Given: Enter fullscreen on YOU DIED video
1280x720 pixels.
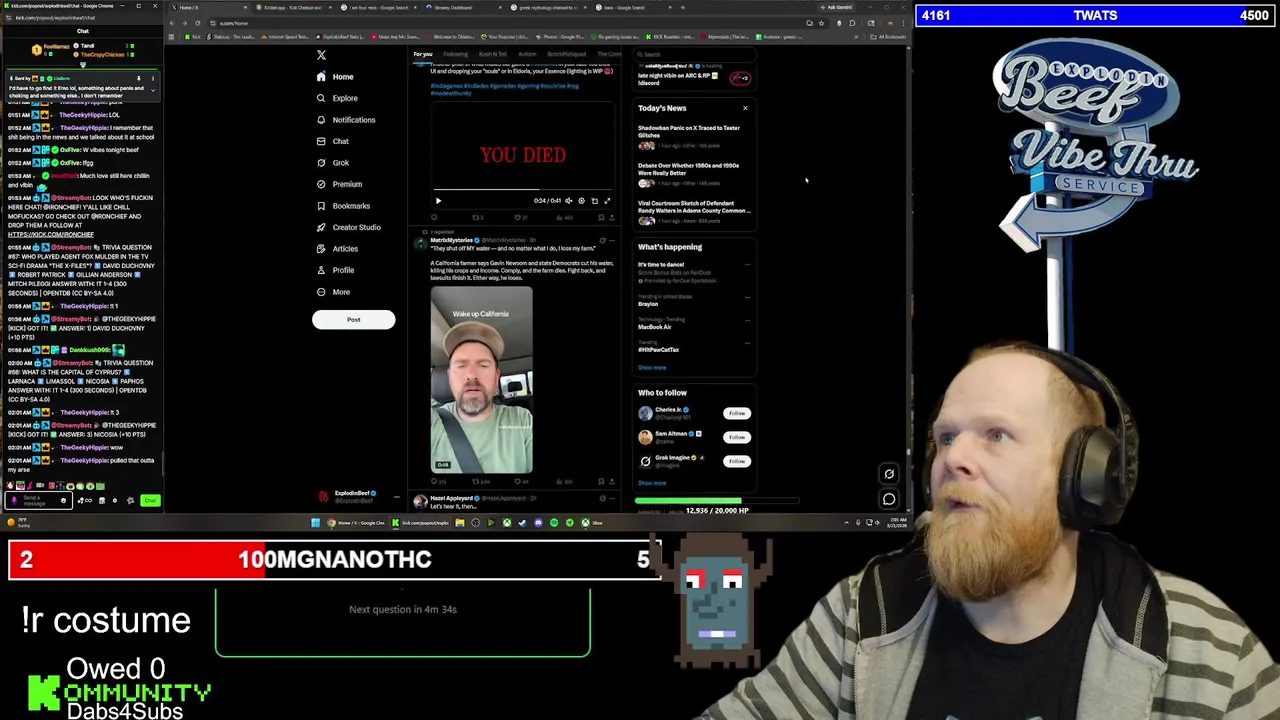Looking at the screenshot, I should (607, 201).
